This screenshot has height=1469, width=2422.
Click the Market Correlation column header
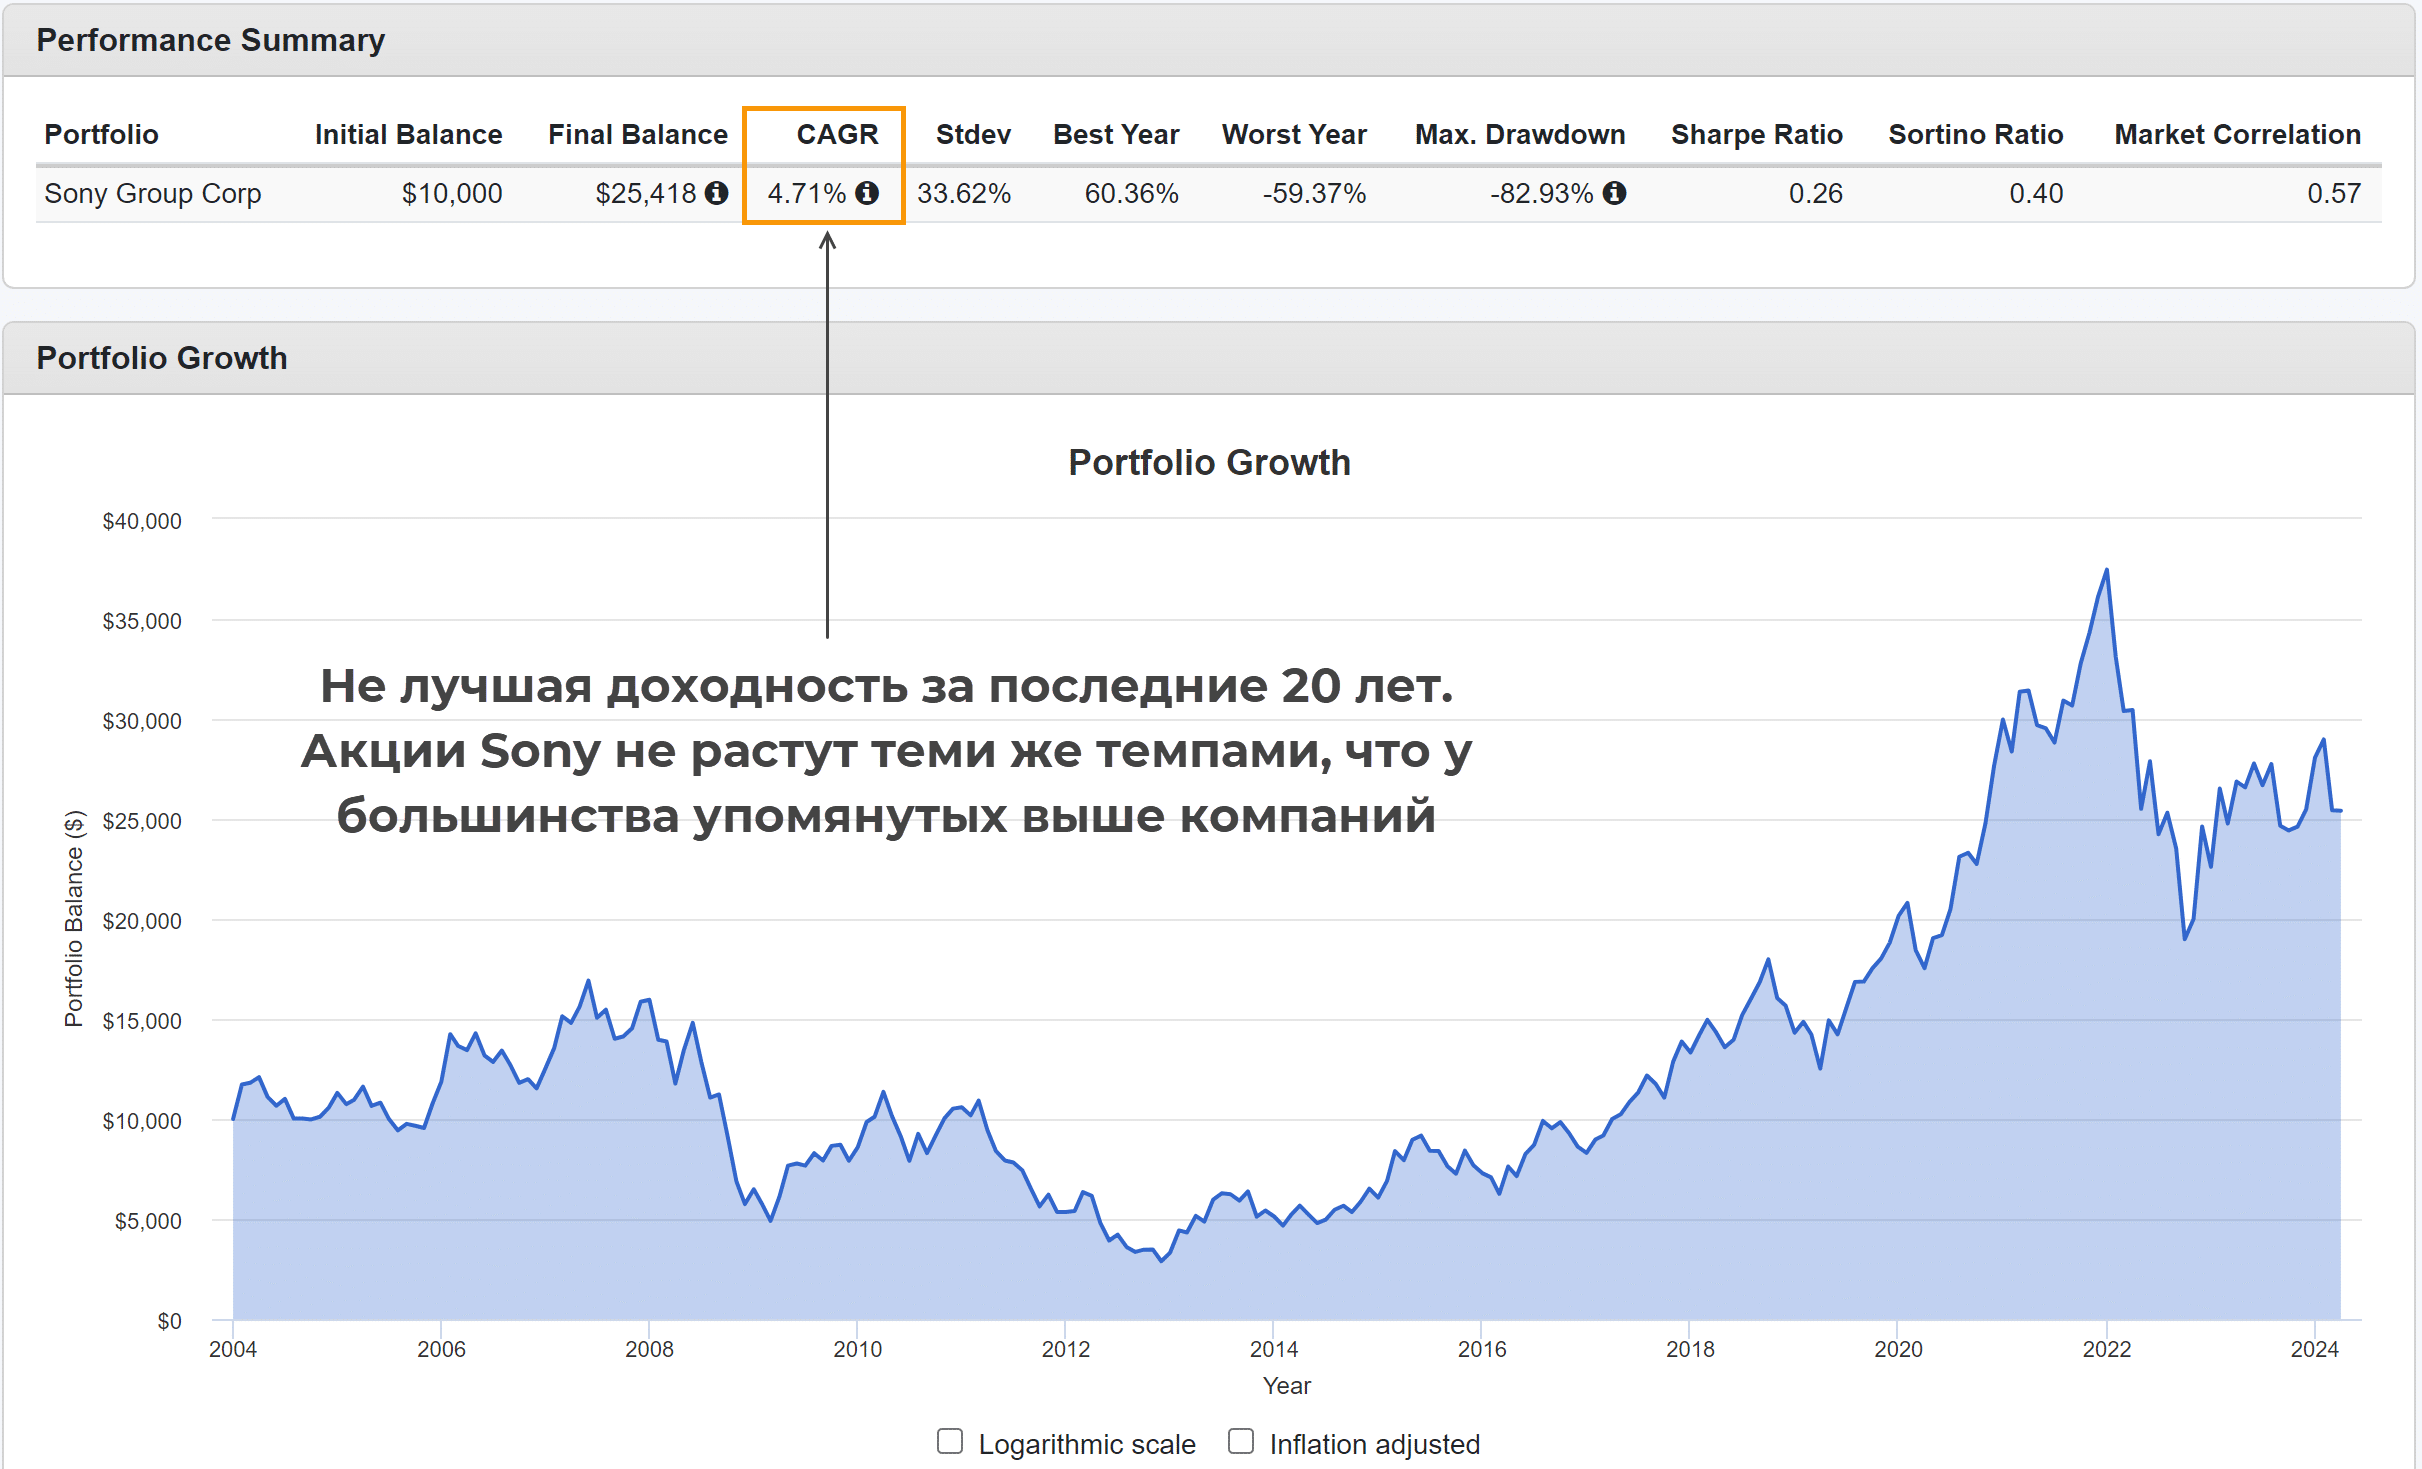2237,134
